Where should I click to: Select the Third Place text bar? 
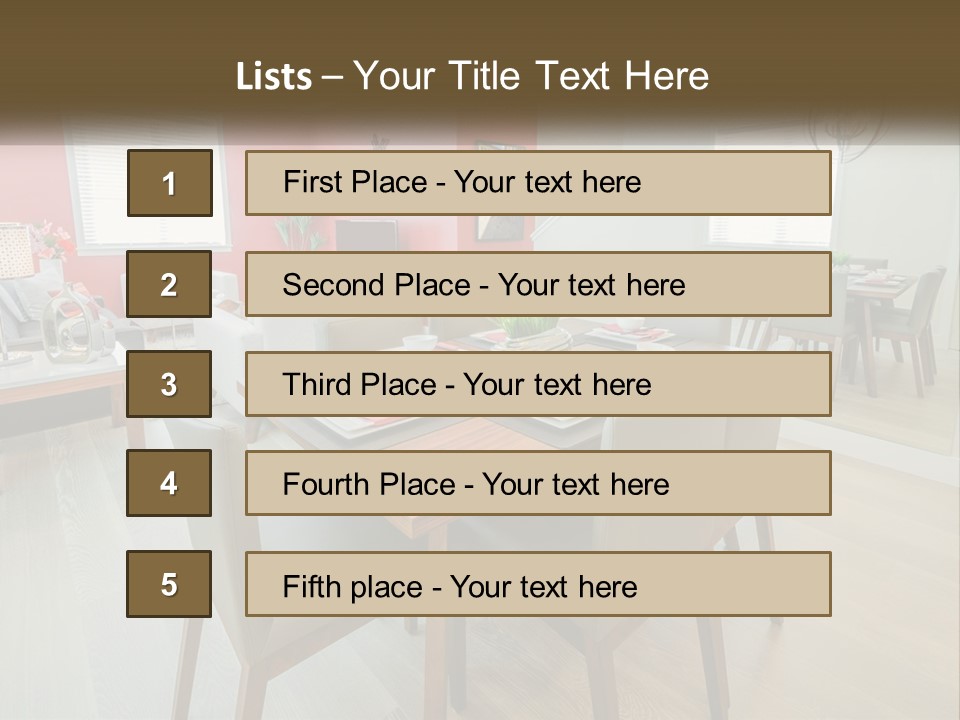(x=538, y=384)
